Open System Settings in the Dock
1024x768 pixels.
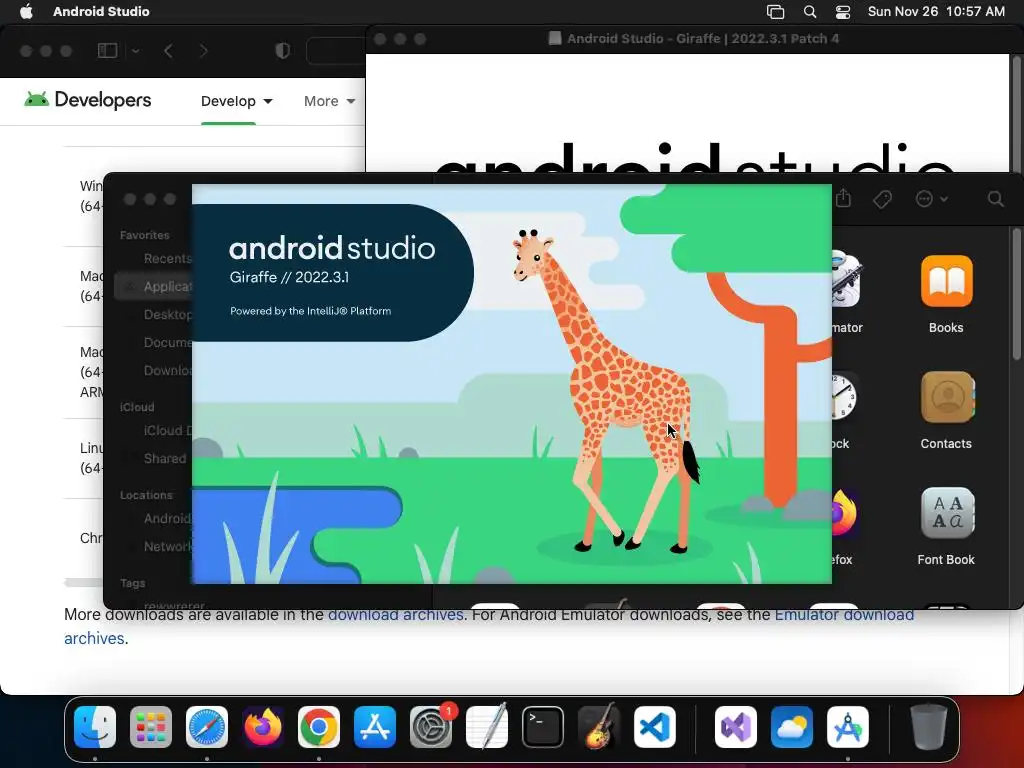[431, 727]
